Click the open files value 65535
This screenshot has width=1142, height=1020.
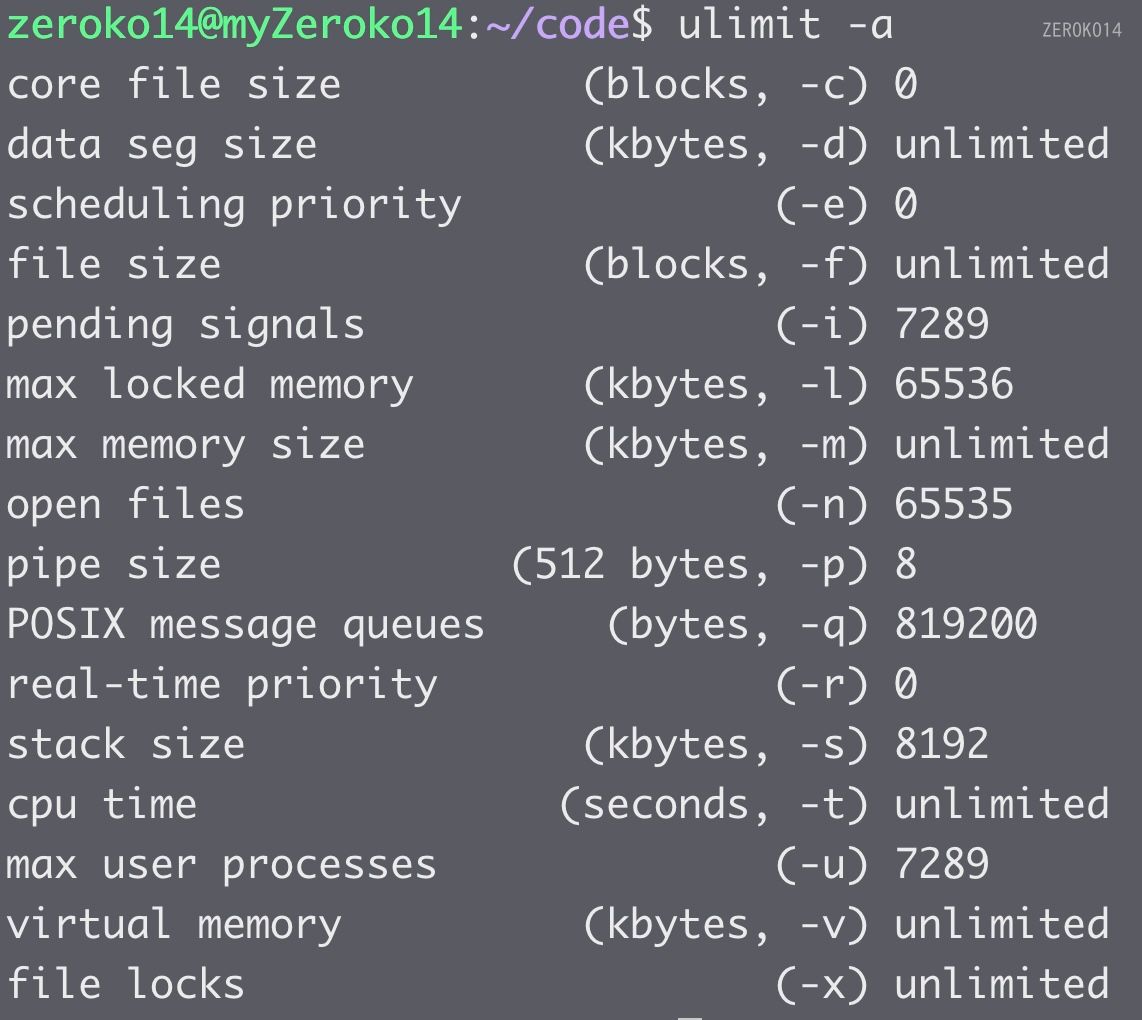[953, 505]
